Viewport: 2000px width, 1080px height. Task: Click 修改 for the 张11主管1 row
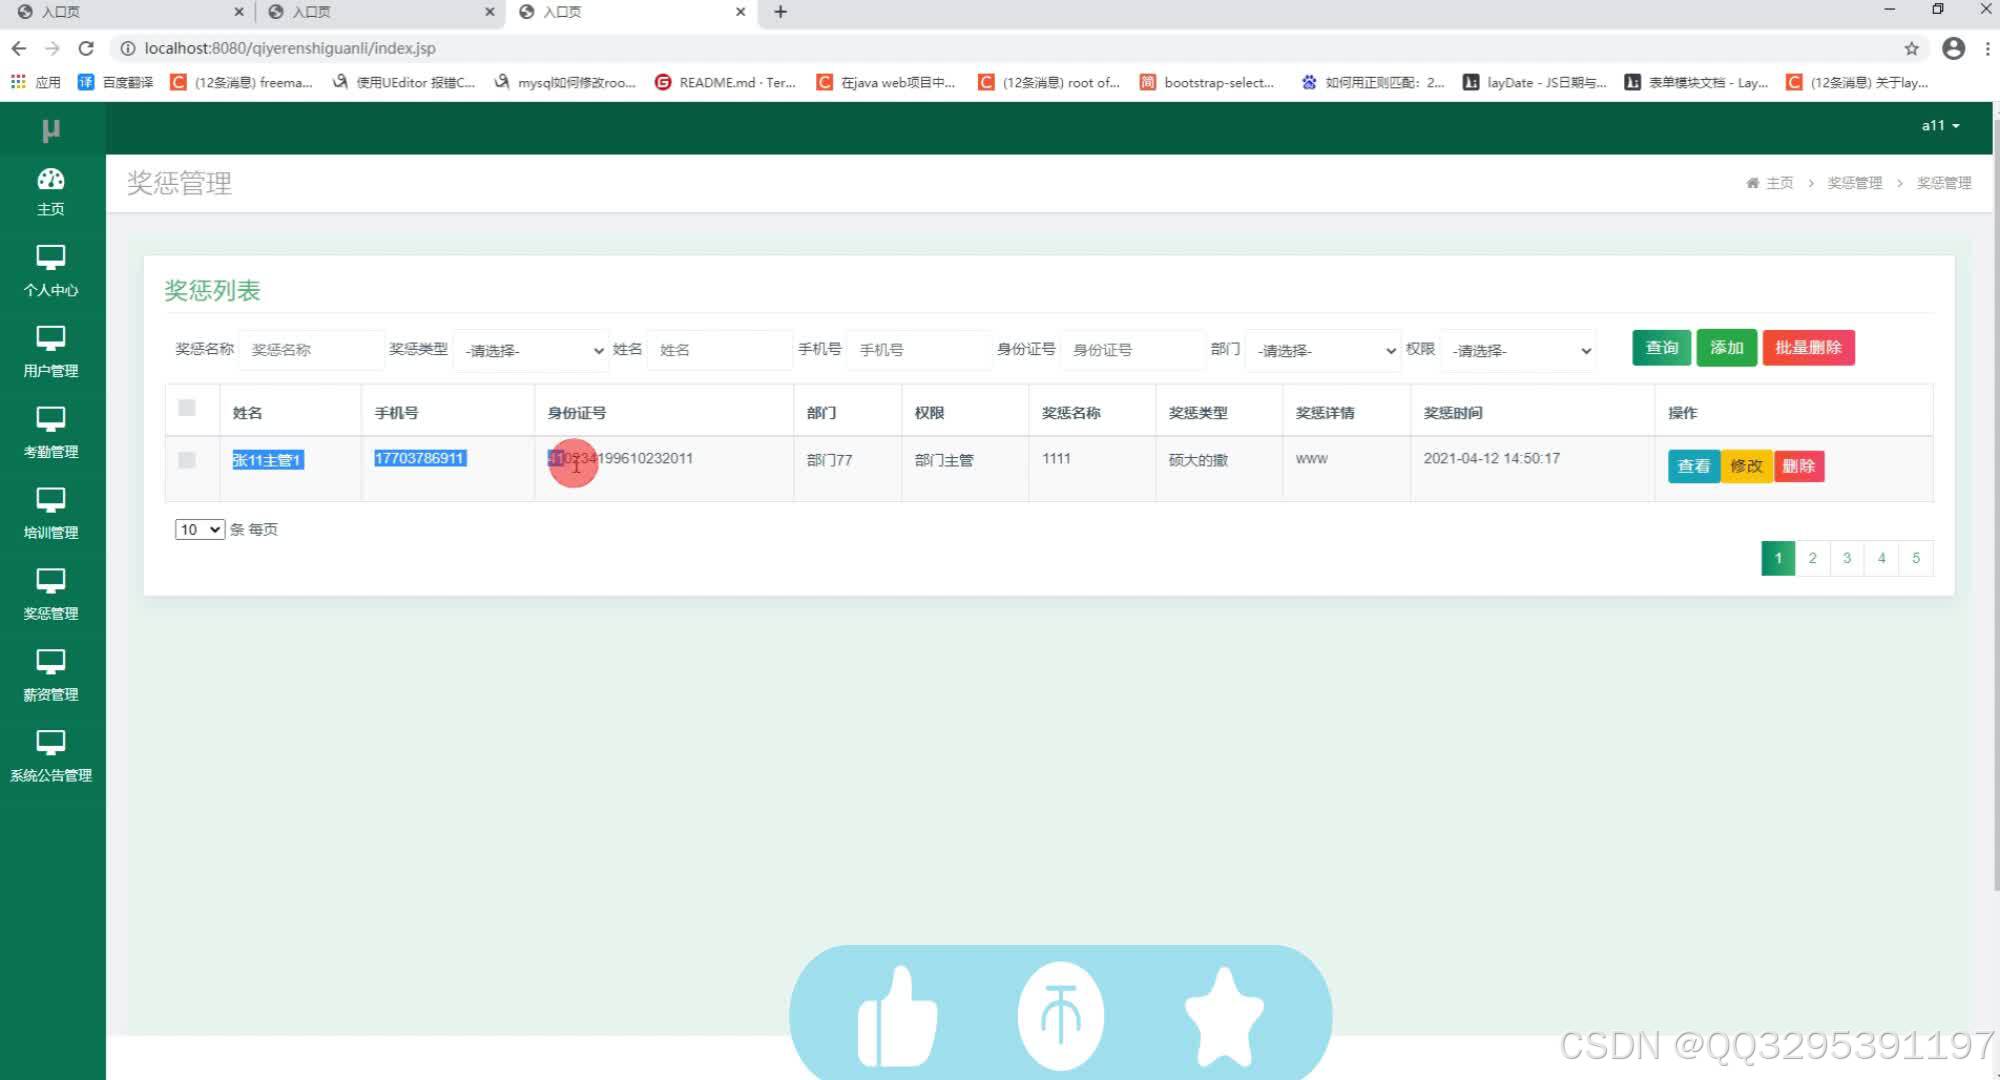coord(1747,466)
